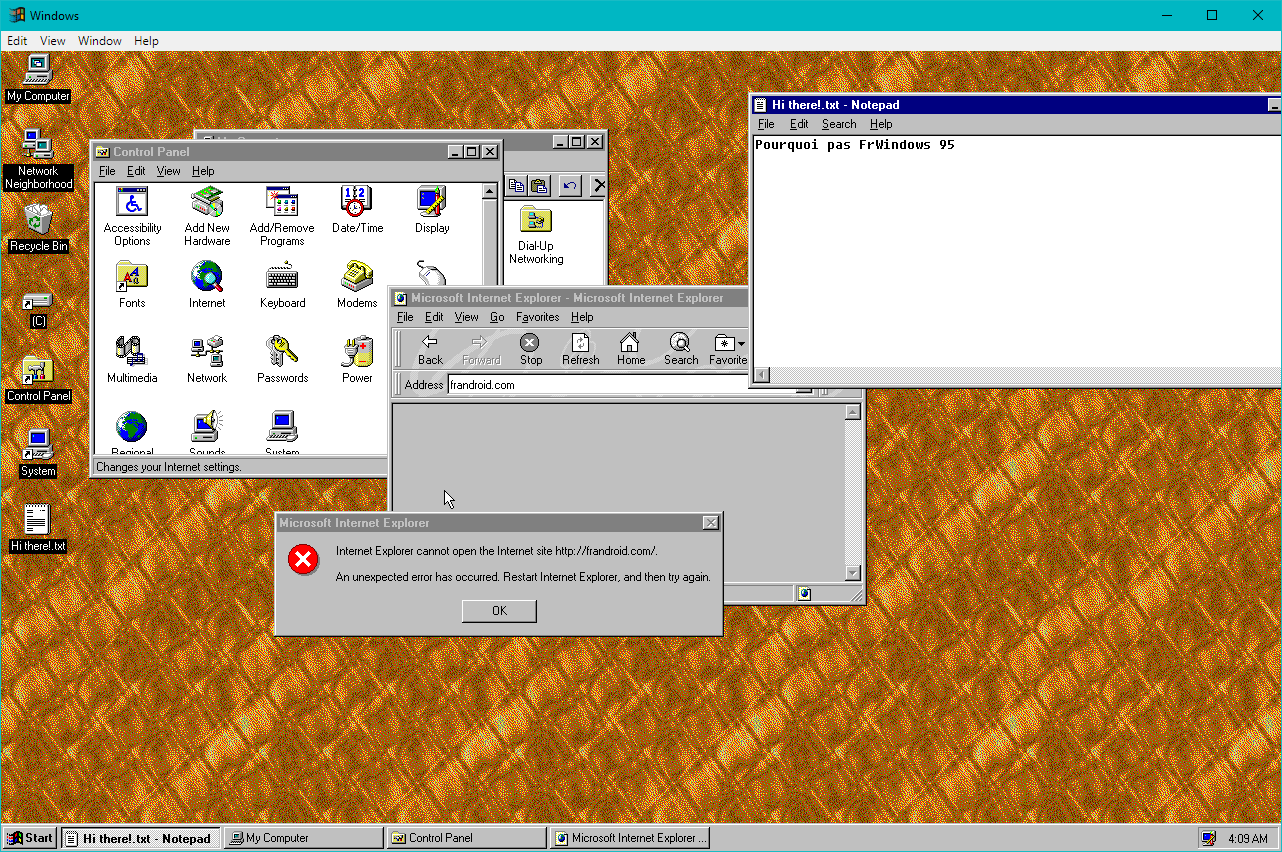Screen dimensions: 1282x852
Task: Select Network Neighborhood desktop icon
Action: tap(38, 160)
